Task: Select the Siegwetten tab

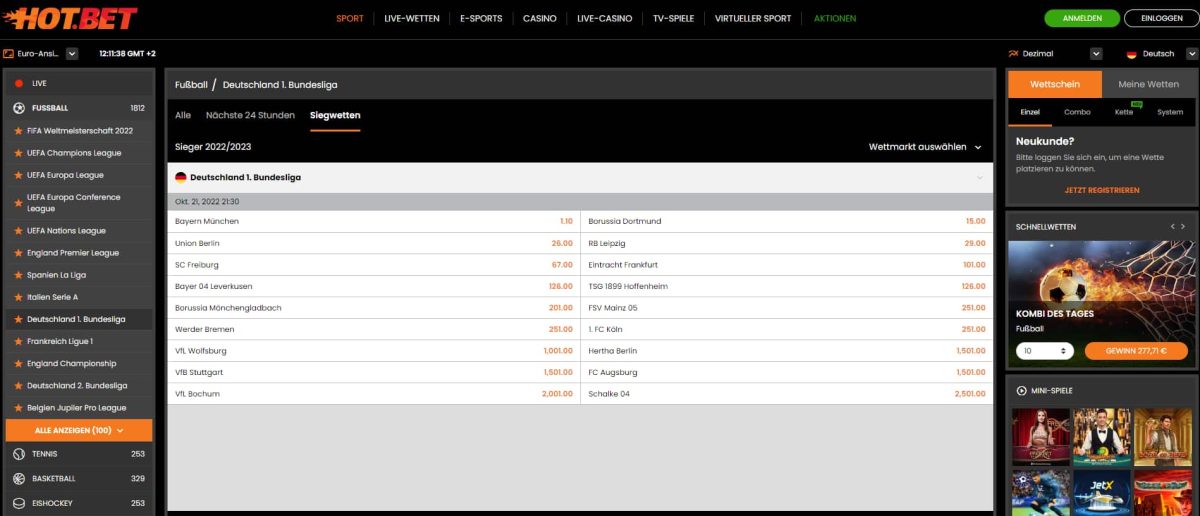Action: (x=335, y=115)
